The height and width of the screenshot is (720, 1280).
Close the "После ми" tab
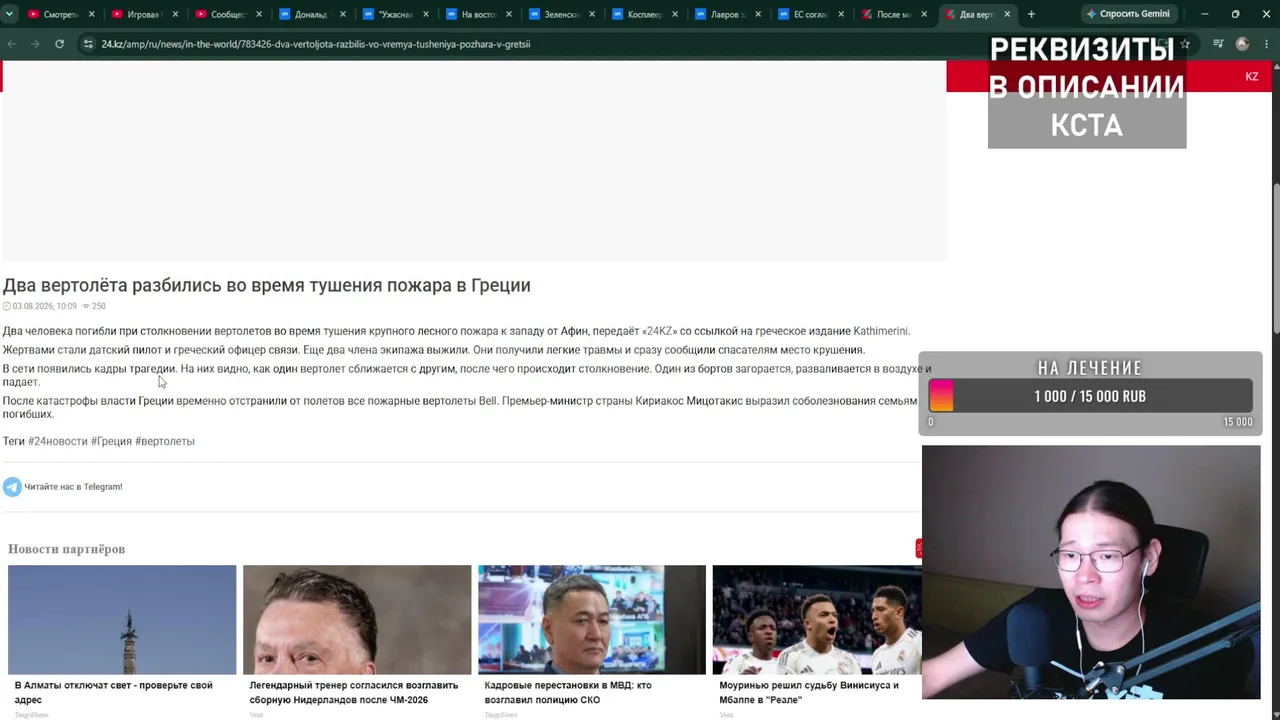point(924,14)
